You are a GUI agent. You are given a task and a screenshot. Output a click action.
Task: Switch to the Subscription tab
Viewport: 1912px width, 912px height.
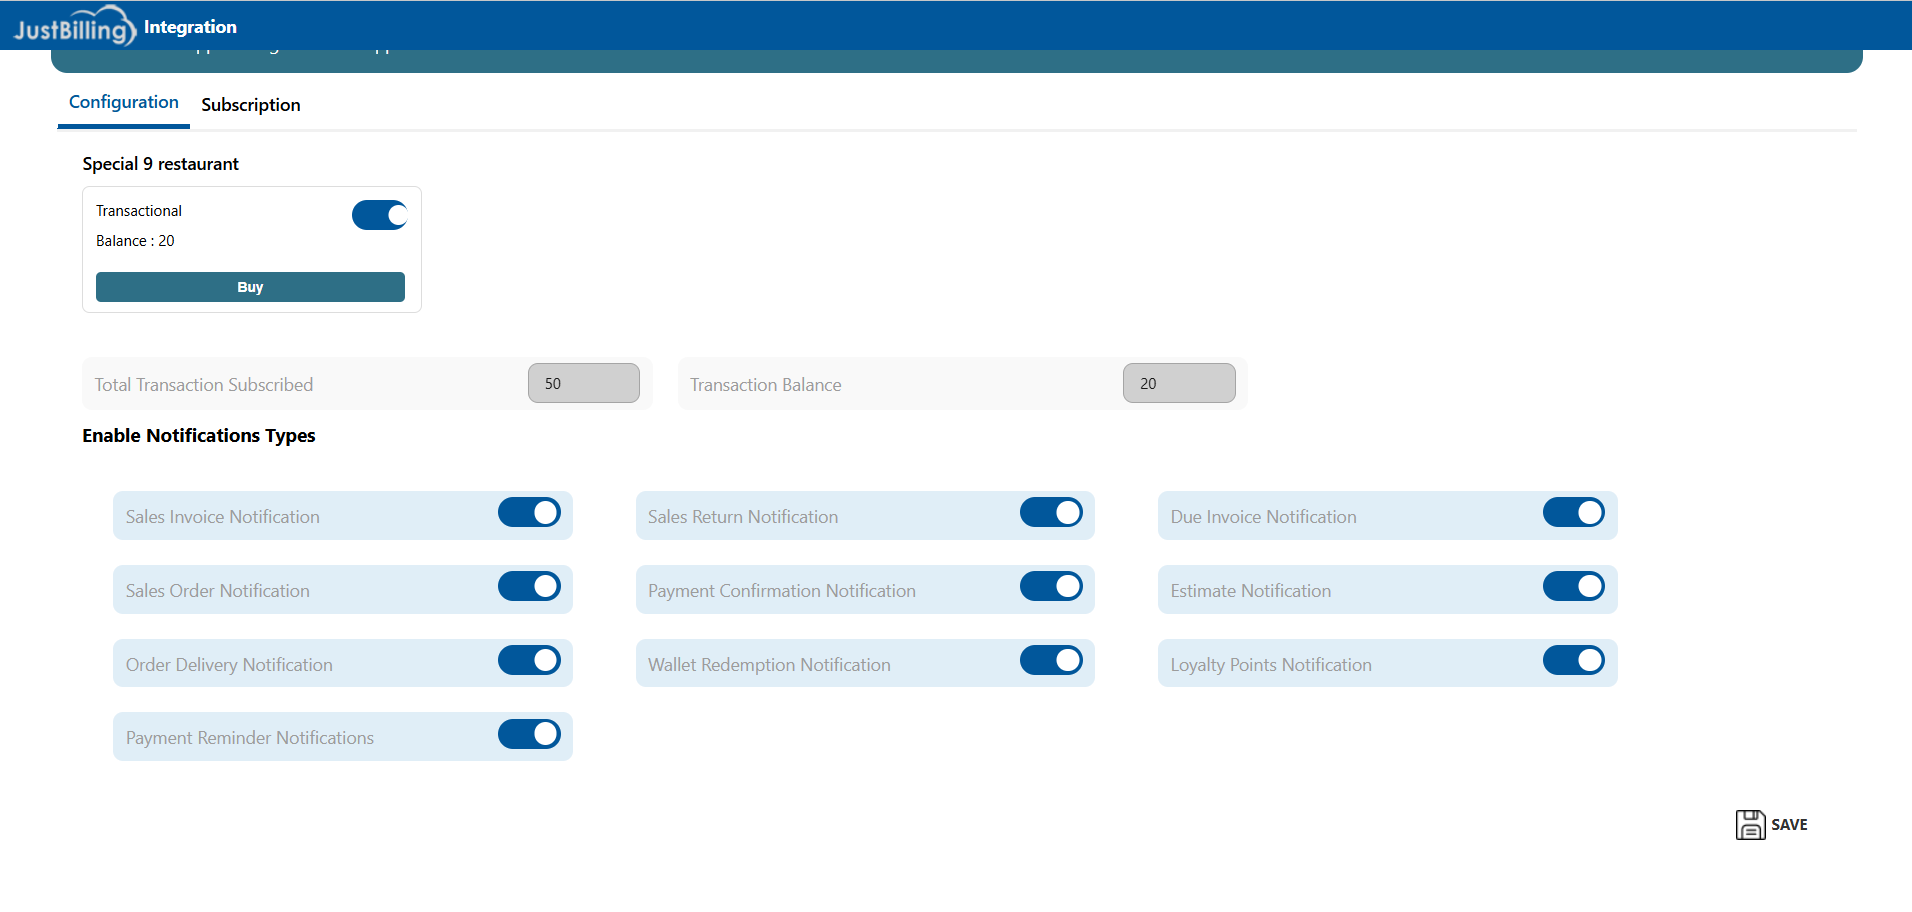pyautogui.click(x=250, y=105)
